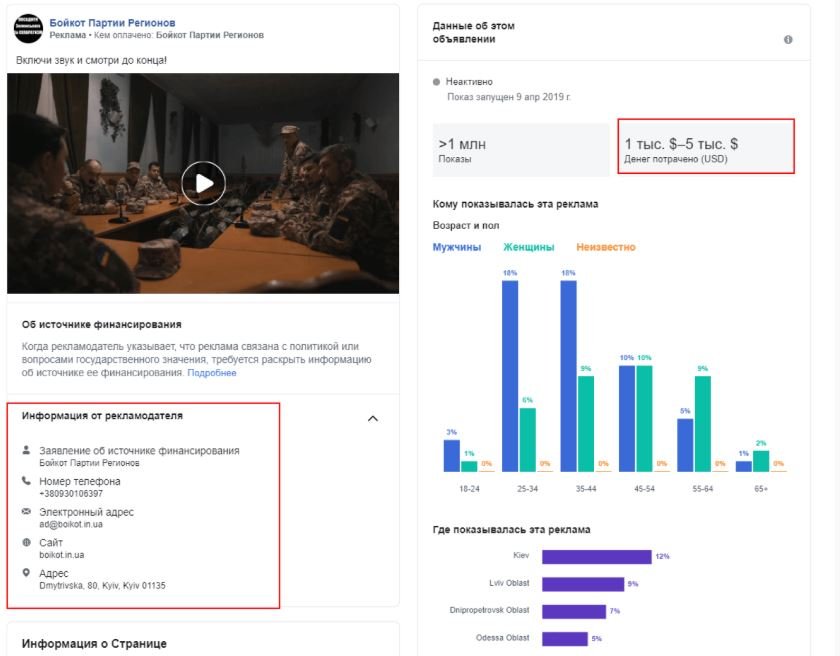The image size is (840, 656).
Task: Click the info icon beside ad data heading
Action: click(788, 40)
